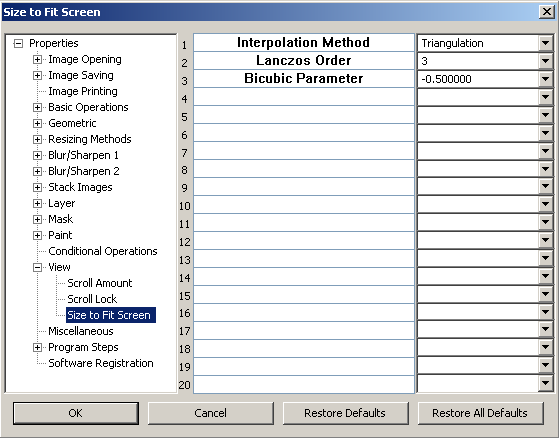The image size is (559, 438).
Task: Open the row 20 dropdown arrow
Action: click(545, 384)
